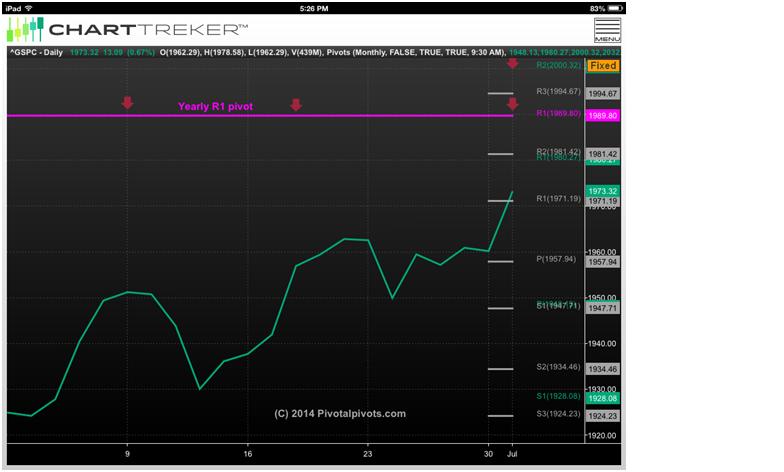Select the green 1973.32 current price tag
Screen dimensions: 784x472
click(603, 190)
